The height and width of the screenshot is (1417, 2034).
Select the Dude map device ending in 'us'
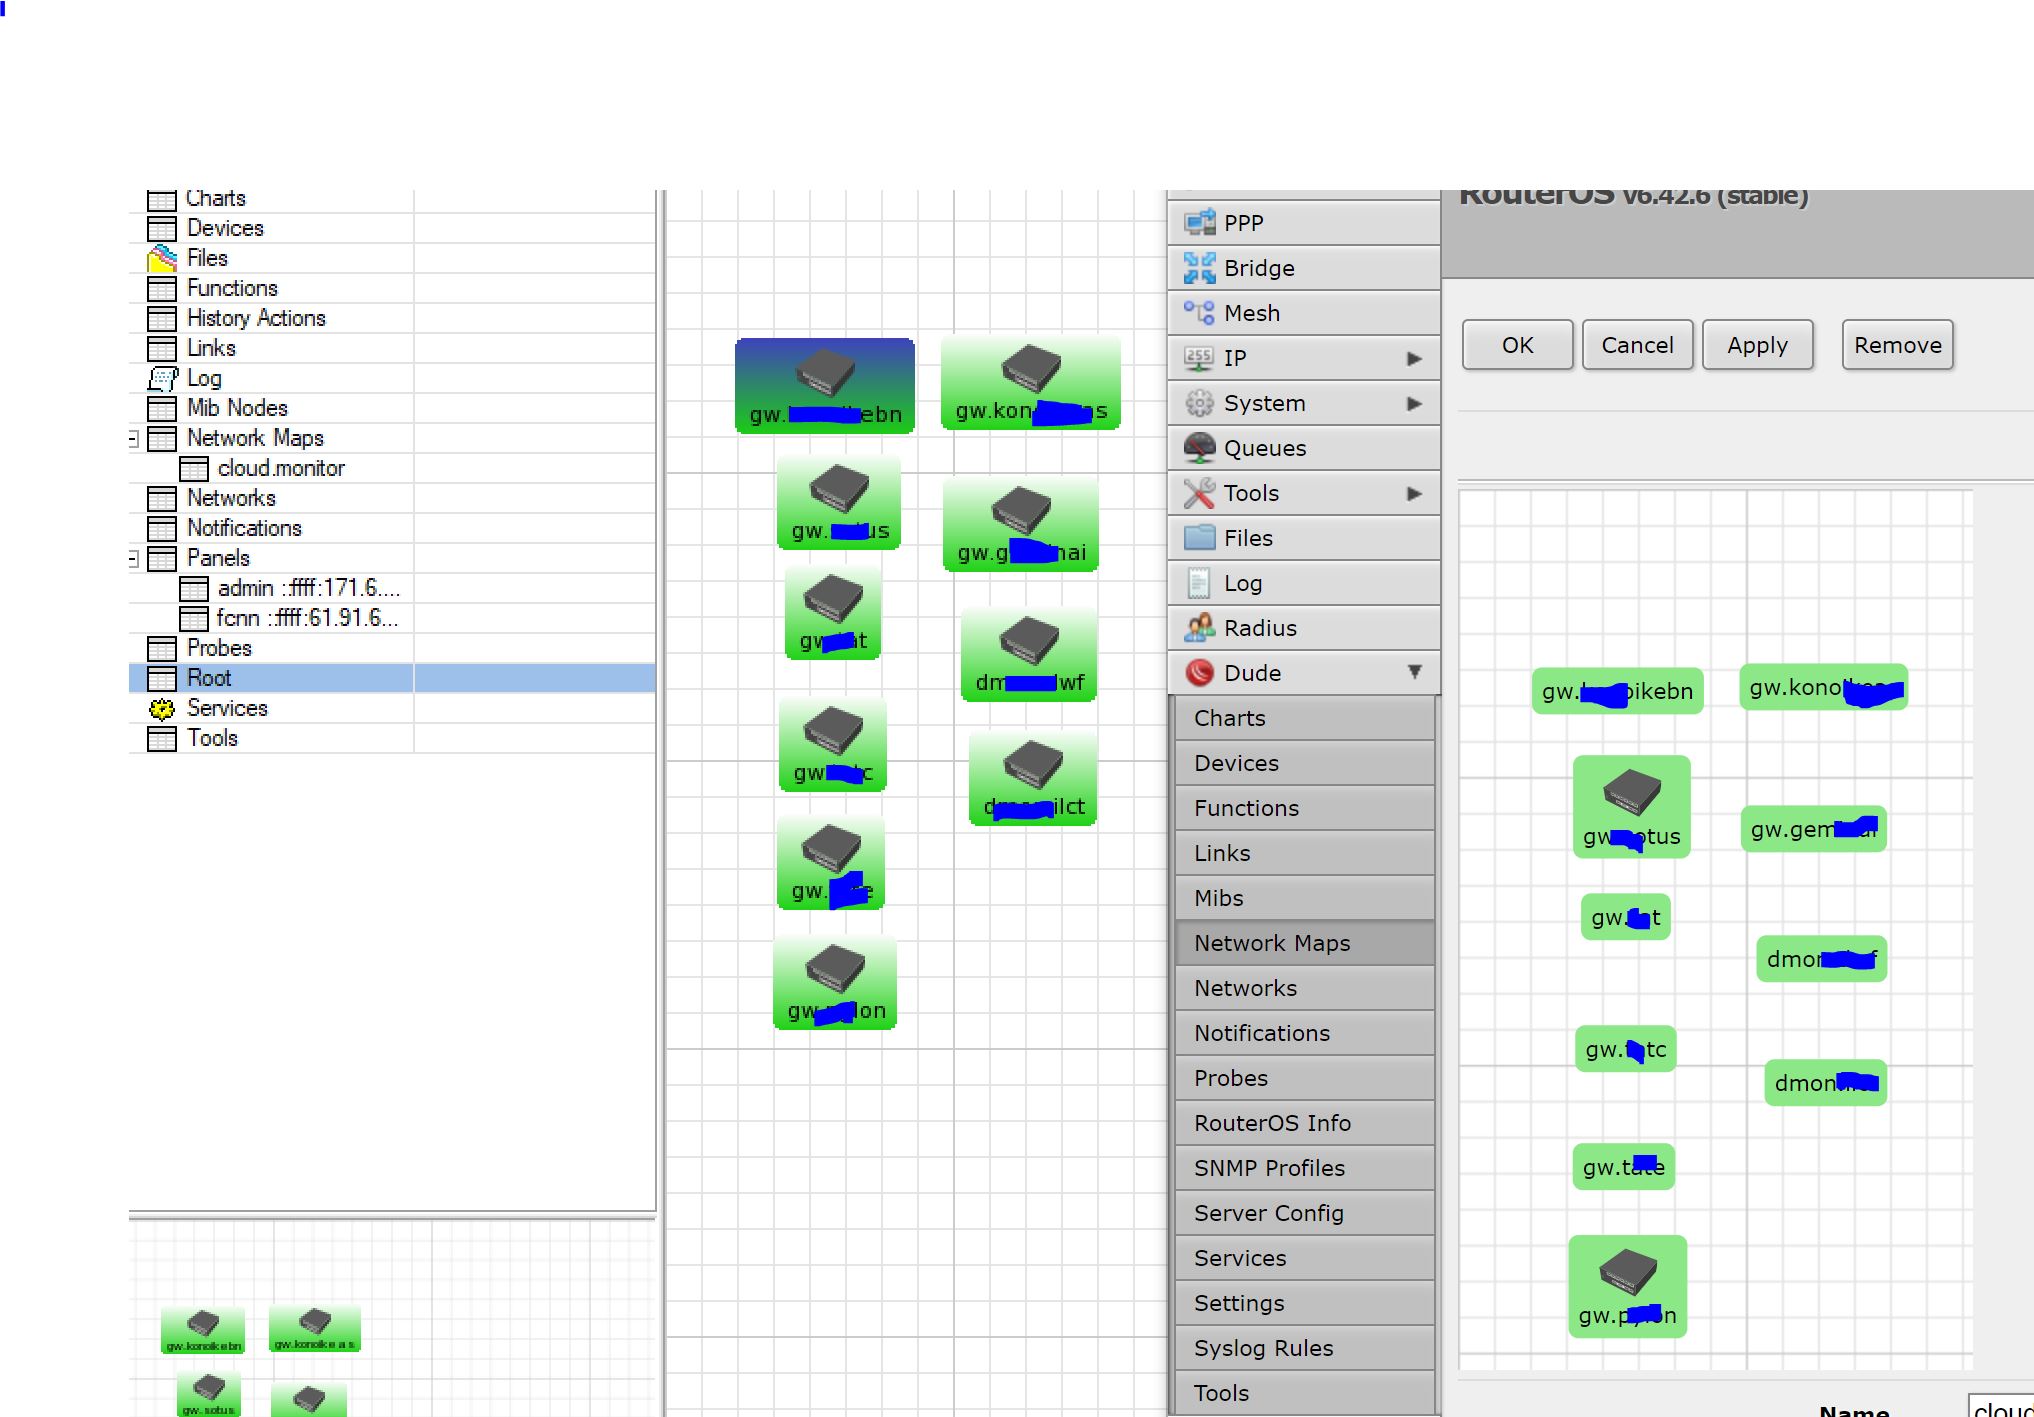point(839,502)
